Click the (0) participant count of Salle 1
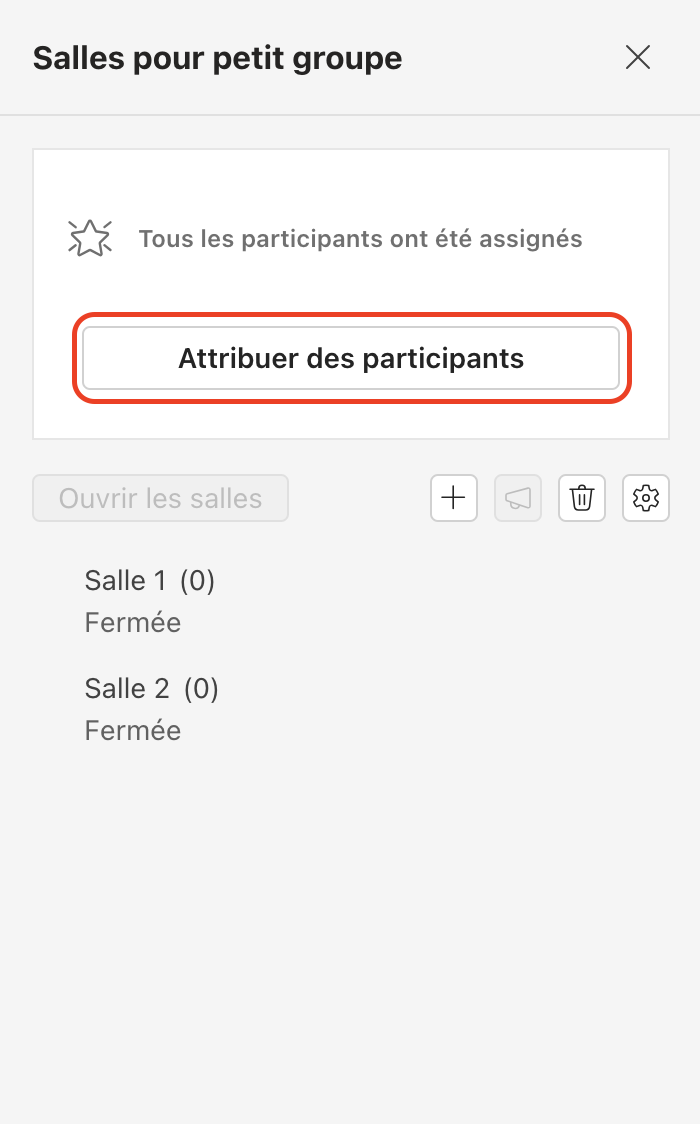The height and width of the screenshot is (1124, 700). (x=198, y=580)
